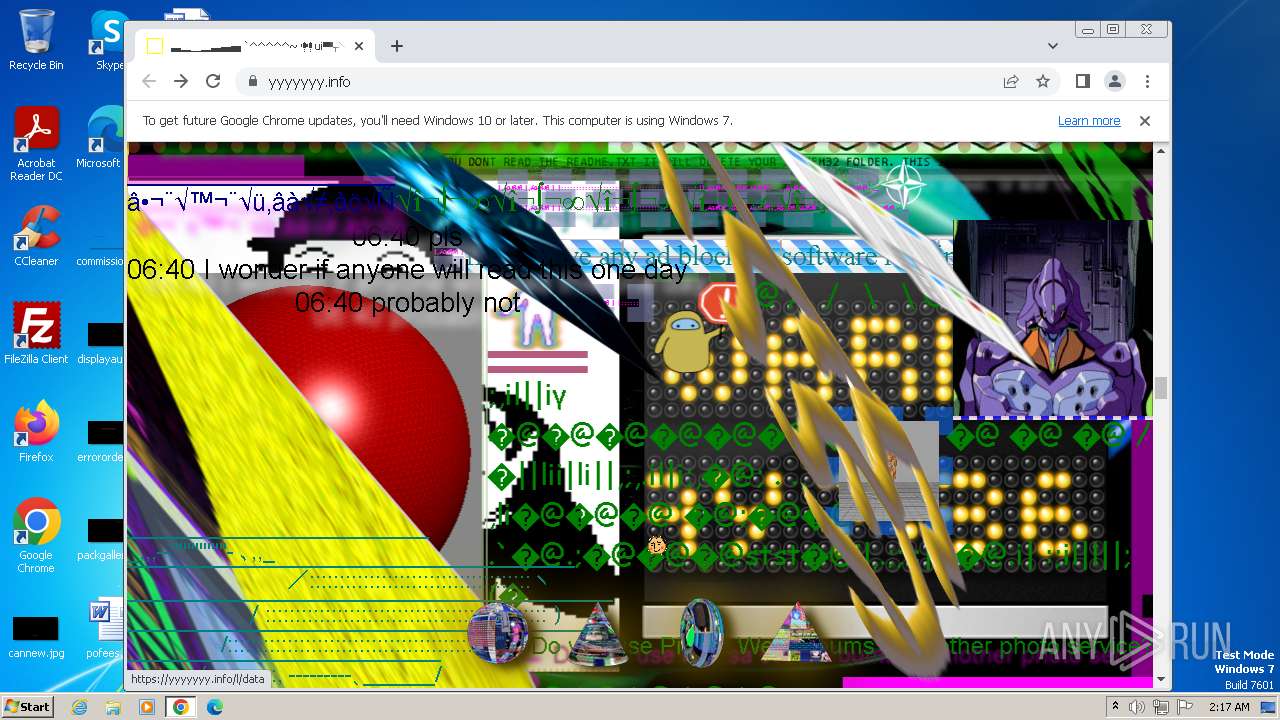Click the text '06.40 probably not'
Screen dimensions: 1280x720
(x=408, y=302)
